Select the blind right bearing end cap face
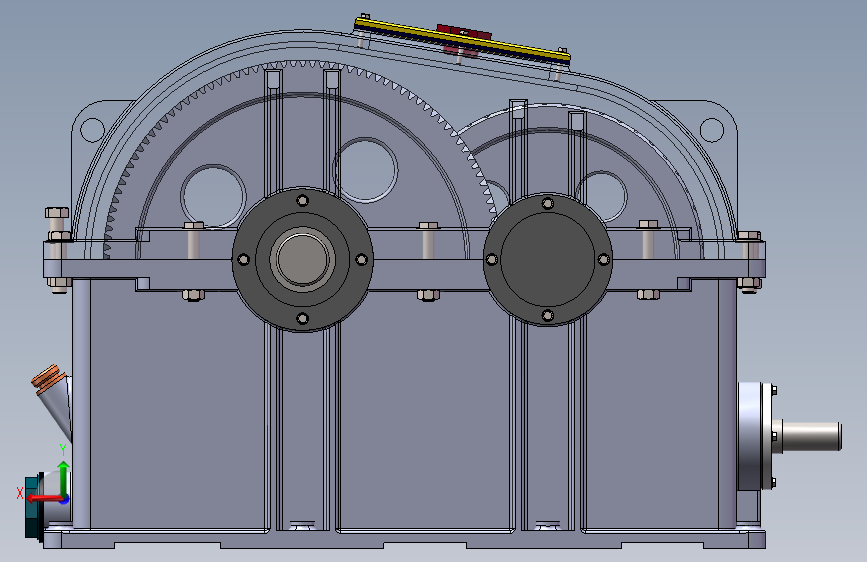867x562 pixels. pos(547,259)
